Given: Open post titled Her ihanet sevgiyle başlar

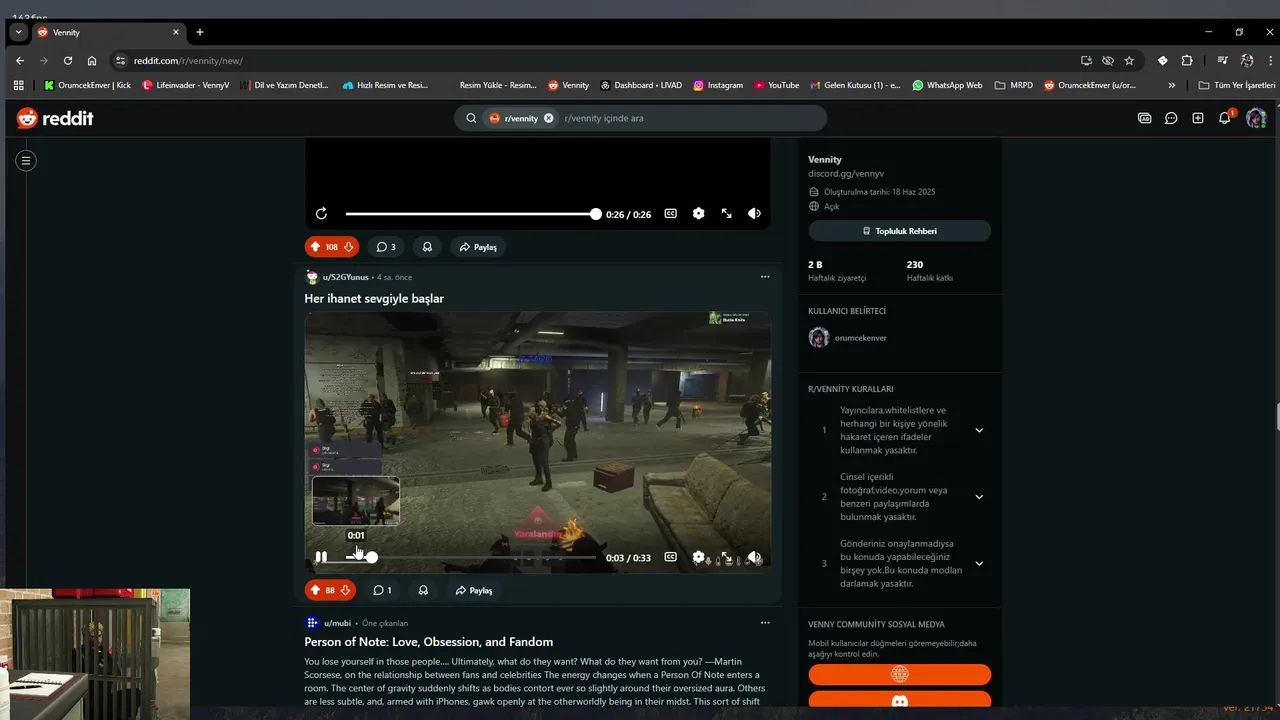Looking at the screenshot, I should [x=374, y=298].
